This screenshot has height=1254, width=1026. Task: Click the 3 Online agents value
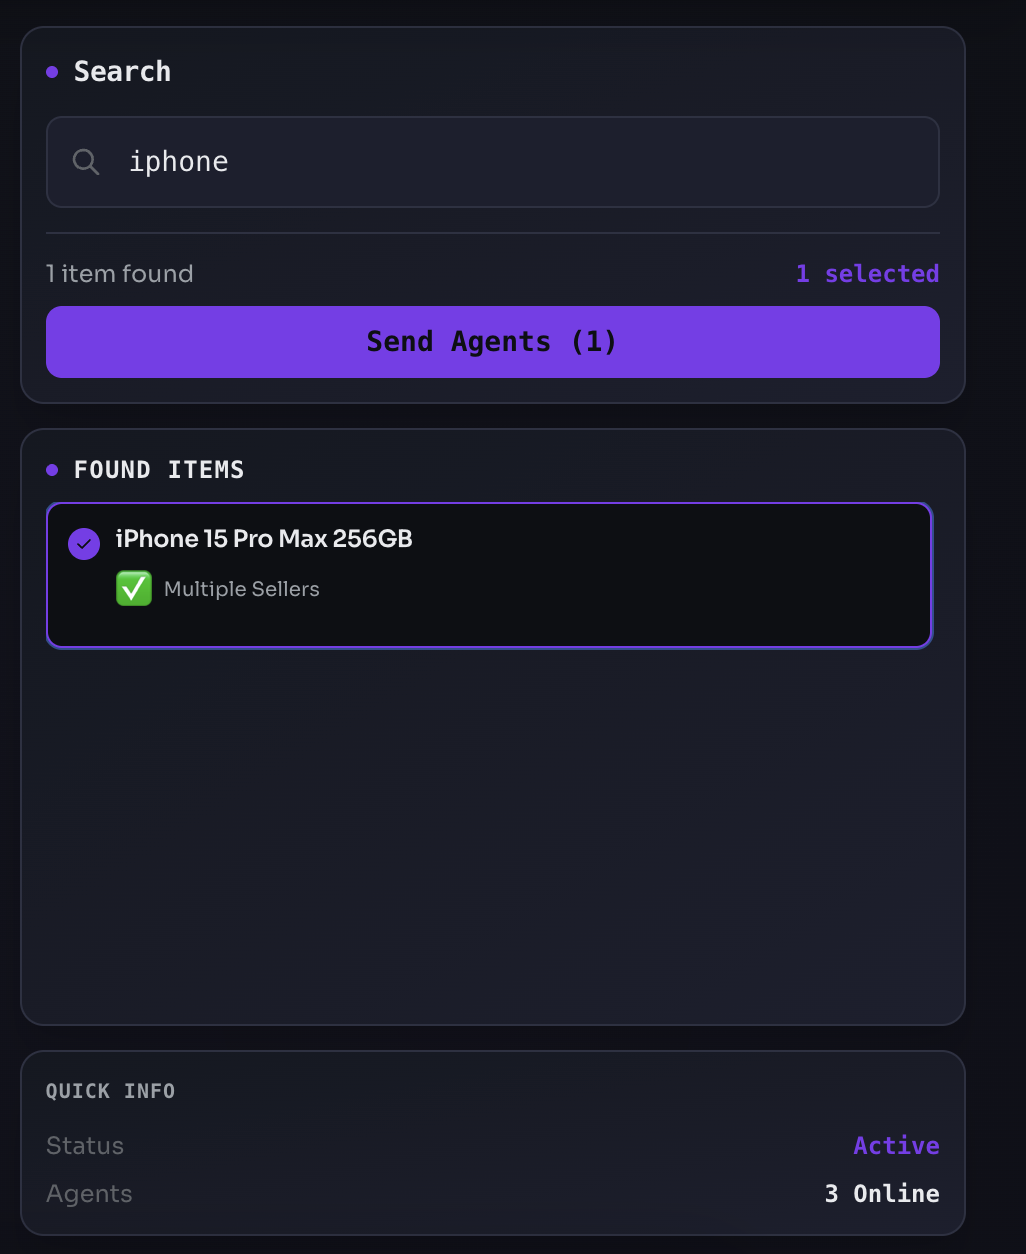[x=882, y=1194]
